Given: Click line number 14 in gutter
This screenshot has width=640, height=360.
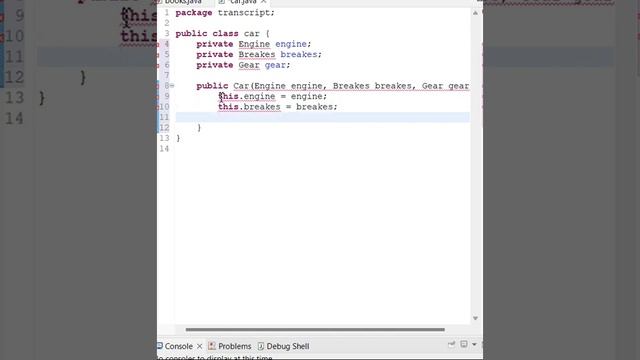Looking at the screenshot, I should pyautogui.click(x=164, y=149).
